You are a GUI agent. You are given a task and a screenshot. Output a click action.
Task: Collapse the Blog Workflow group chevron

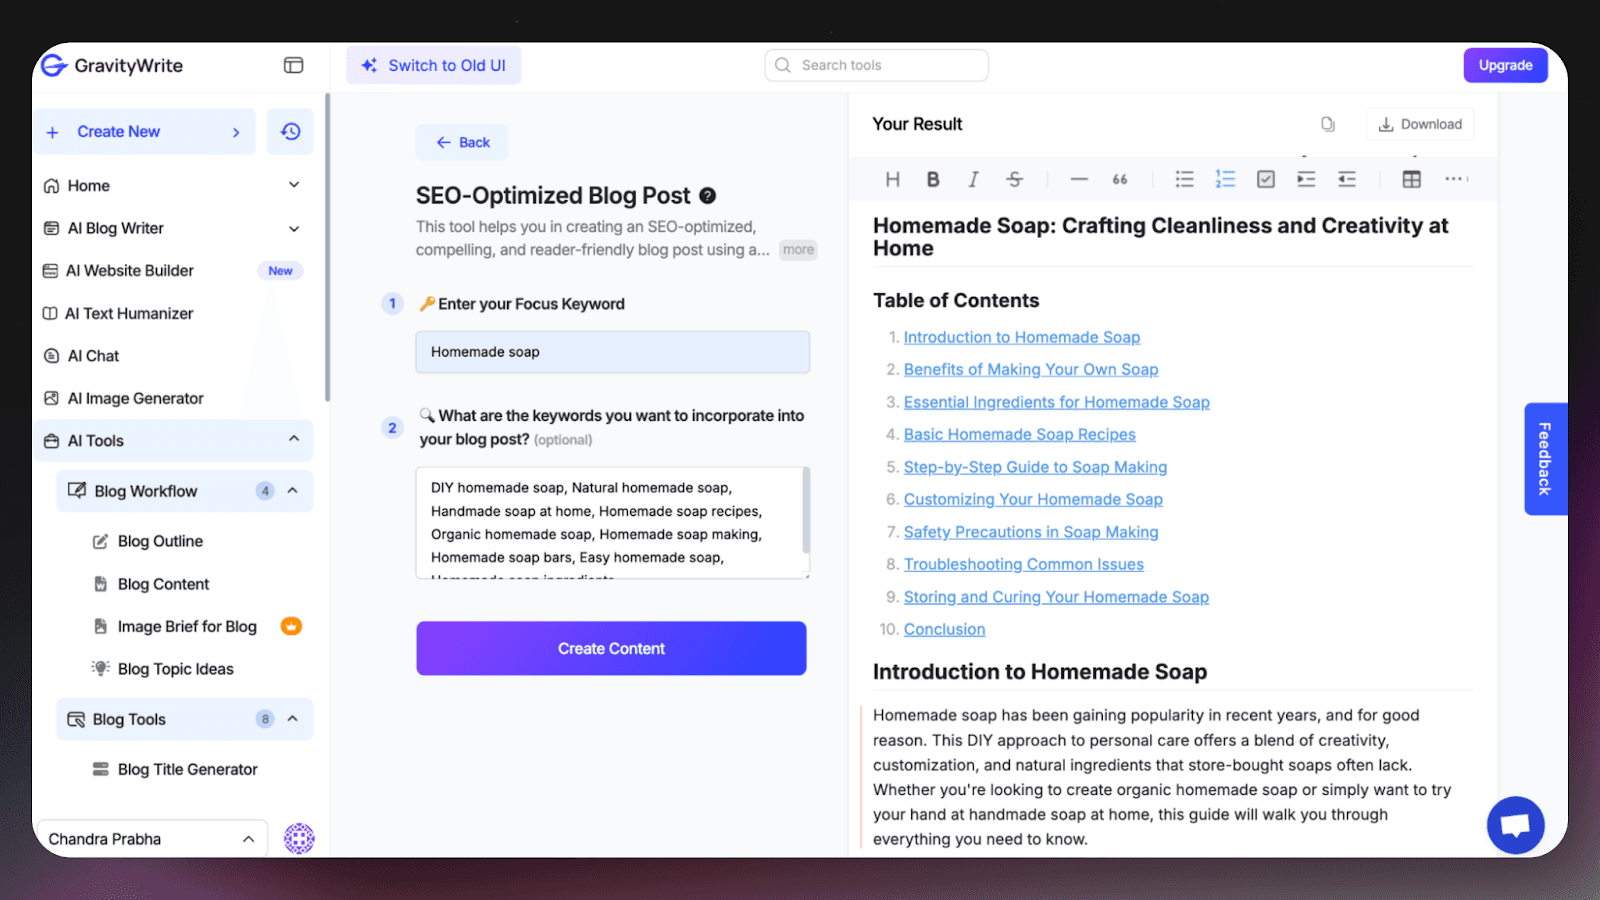[x=293, y=491]
